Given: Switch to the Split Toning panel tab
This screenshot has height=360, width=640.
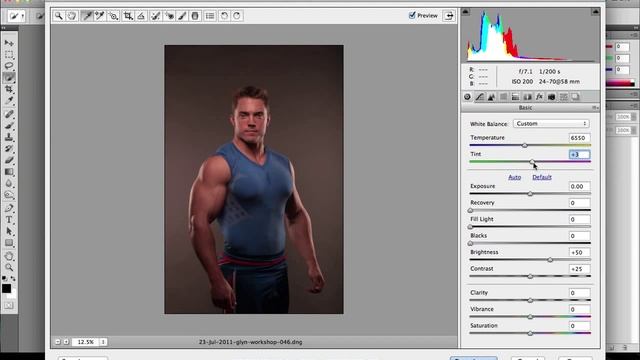Looking at the screenshot, I should click(x=515, y=97).
